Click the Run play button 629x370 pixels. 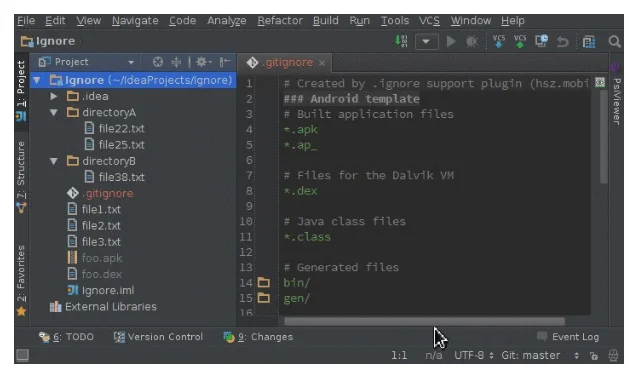coord(451,41)
